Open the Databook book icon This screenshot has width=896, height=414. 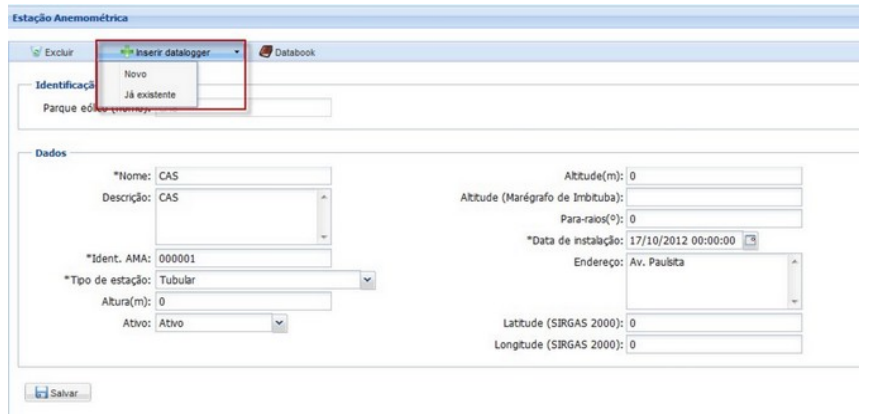267,51
